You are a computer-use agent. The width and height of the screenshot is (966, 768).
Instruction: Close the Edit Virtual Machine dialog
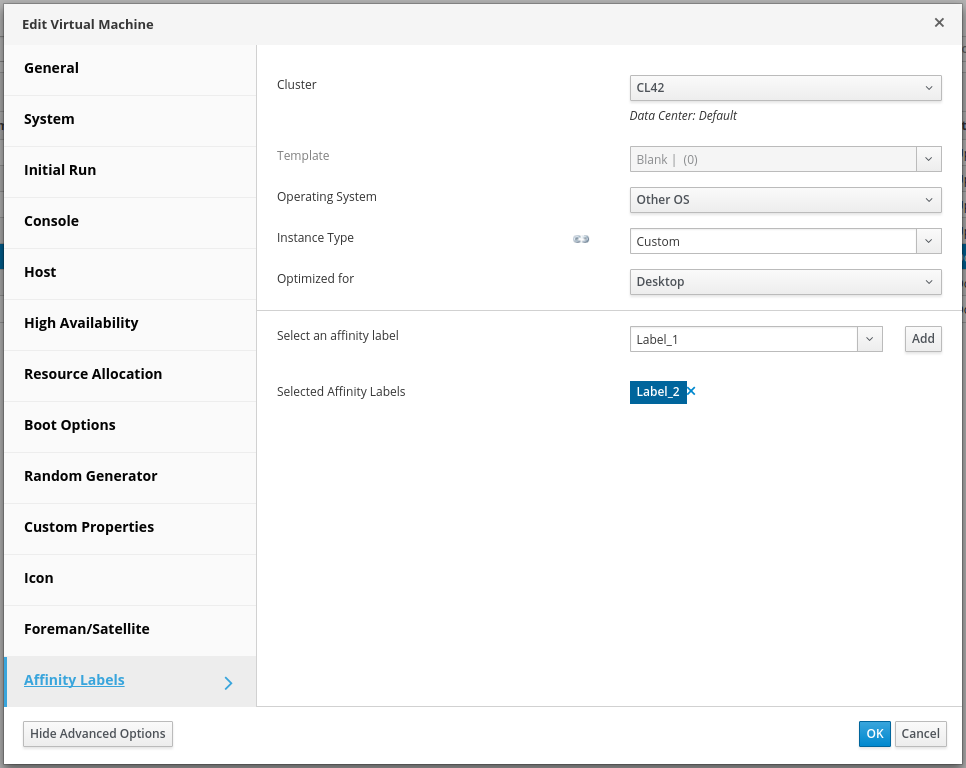tap(939, 23)
